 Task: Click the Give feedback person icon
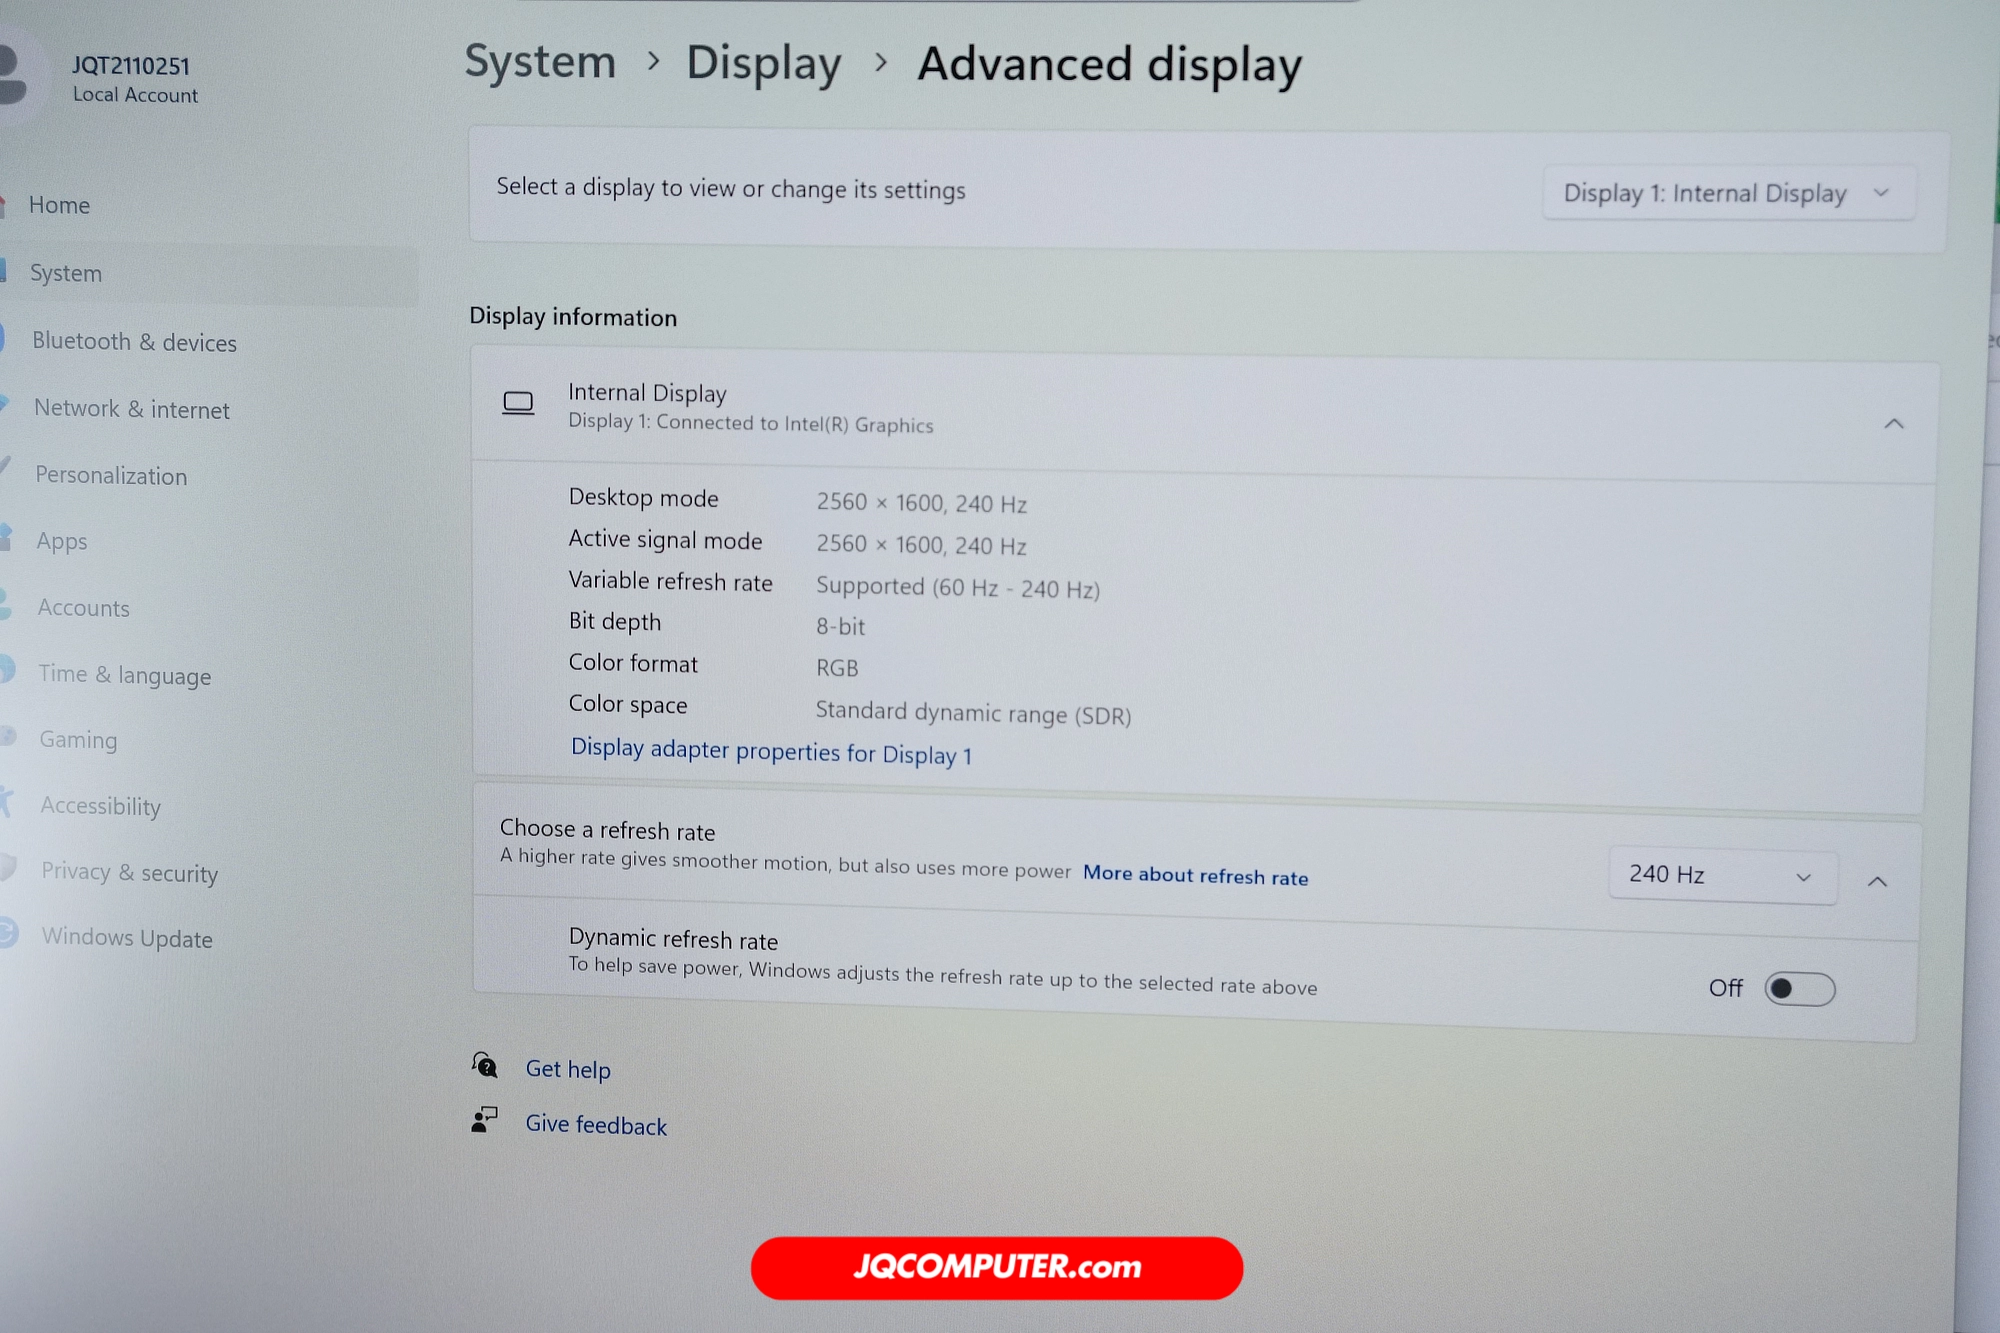484,1120
